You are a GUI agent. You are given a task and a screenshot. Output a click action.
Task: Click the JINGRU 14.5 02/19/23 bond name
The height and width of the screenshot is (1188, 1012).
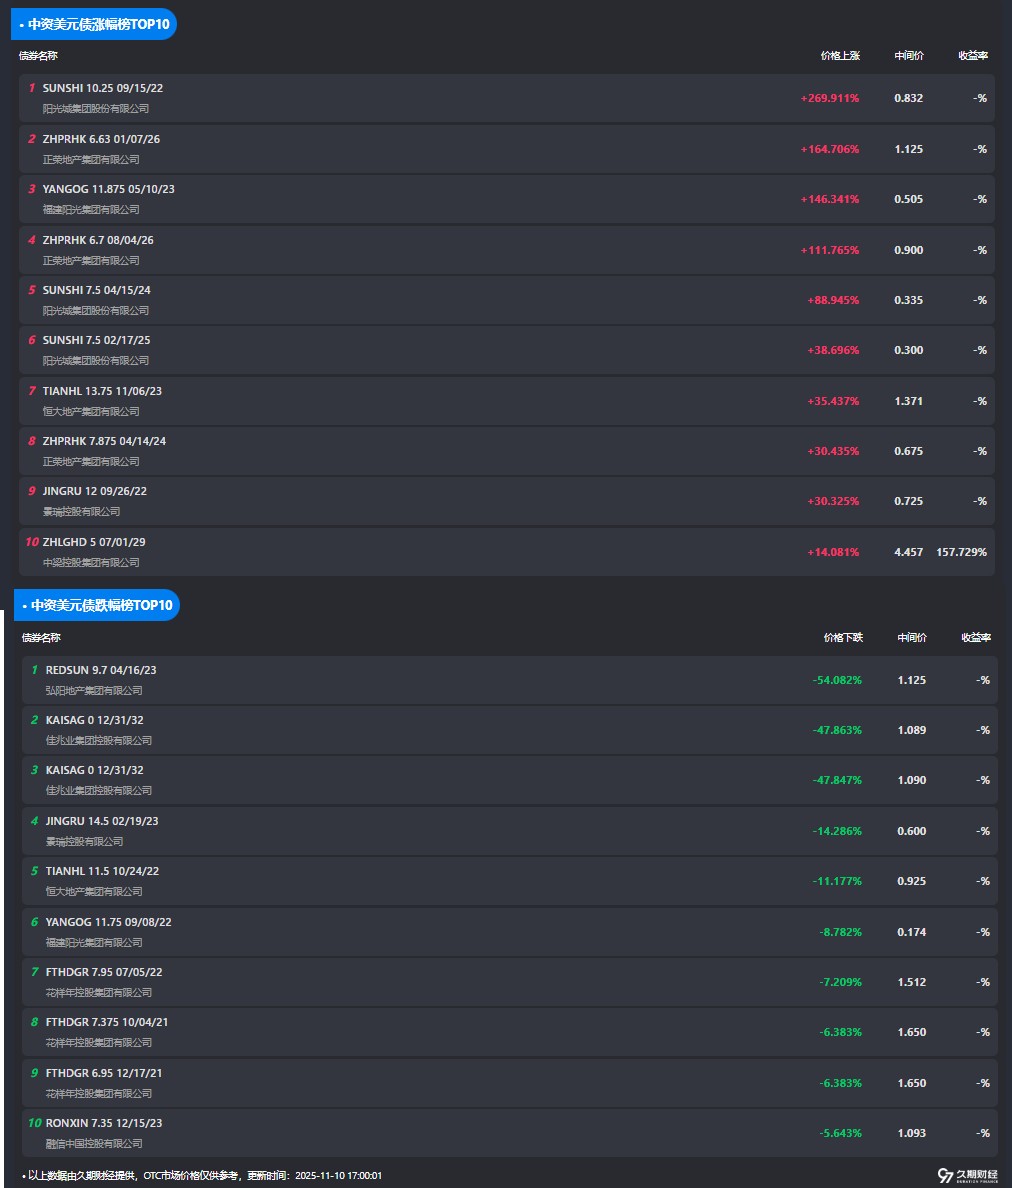pyautogui.click(x=102, y=821)
